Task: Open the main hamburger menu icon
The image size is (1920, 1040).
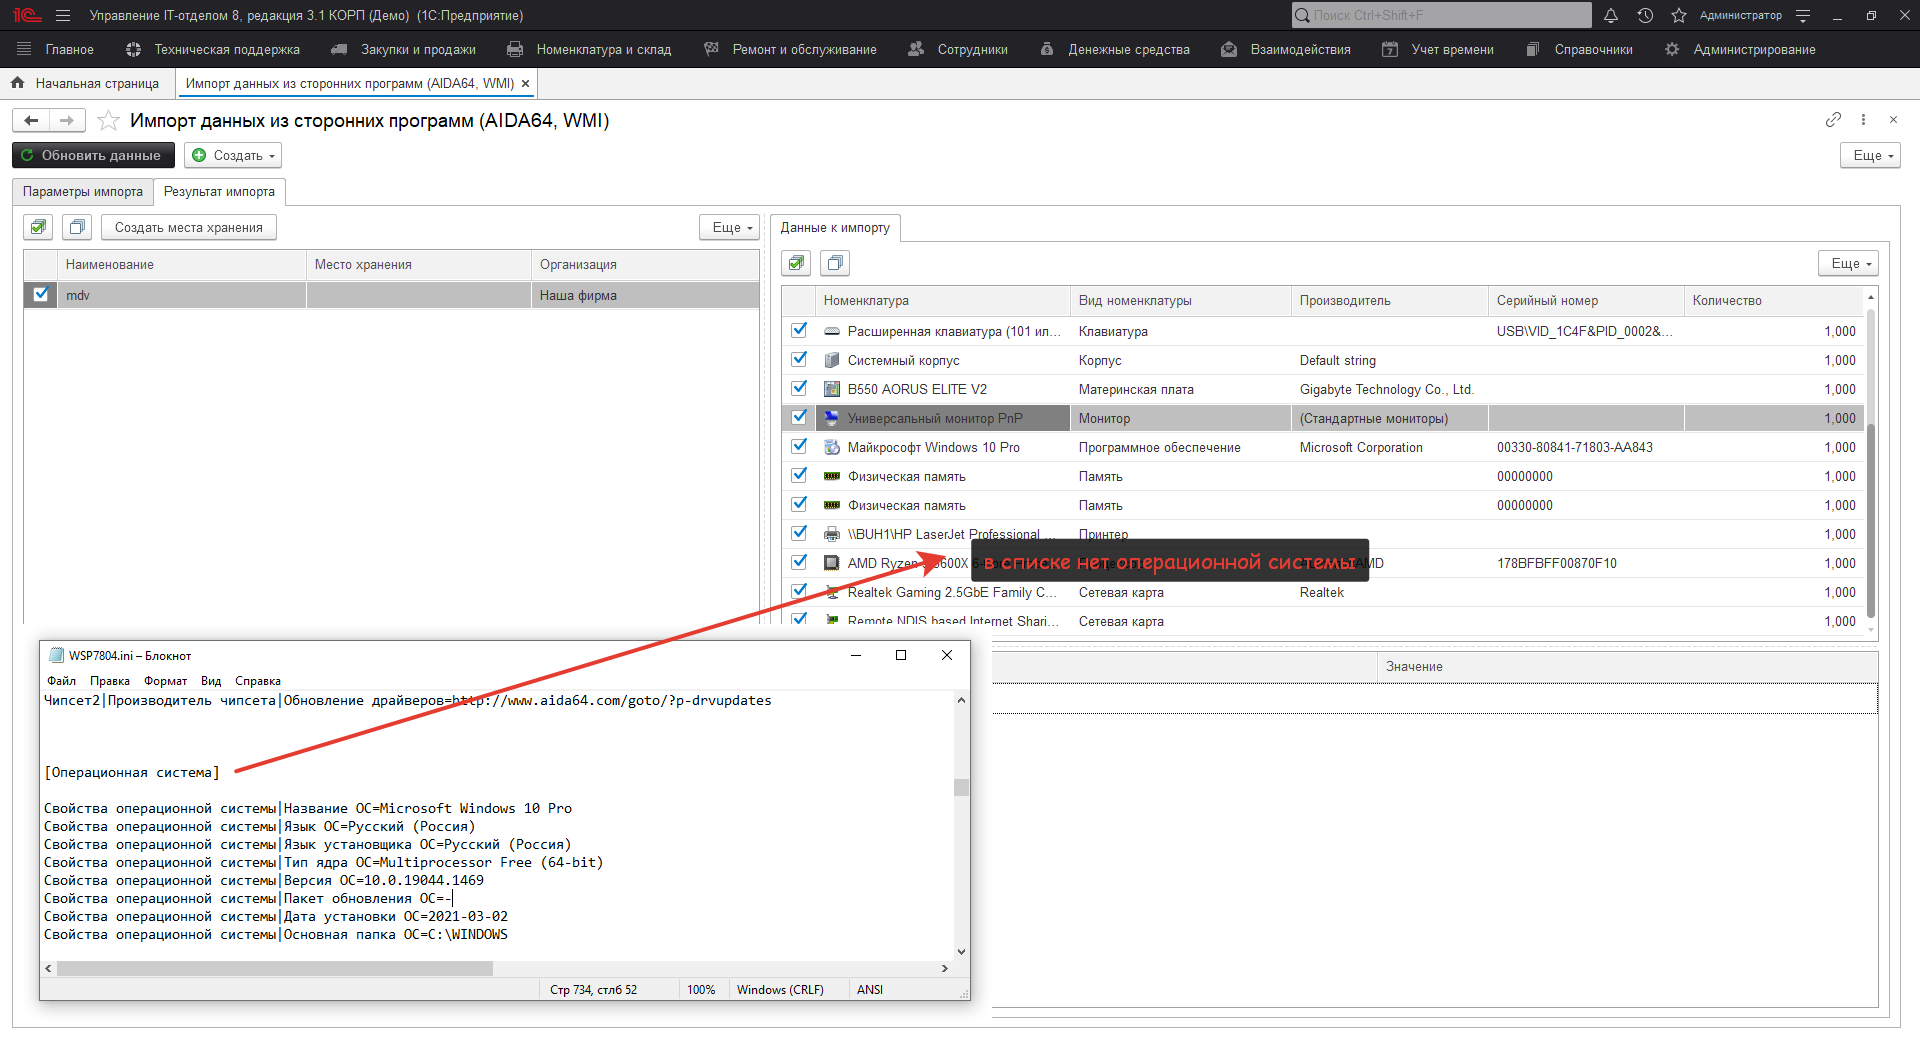Action: point(63,15)
